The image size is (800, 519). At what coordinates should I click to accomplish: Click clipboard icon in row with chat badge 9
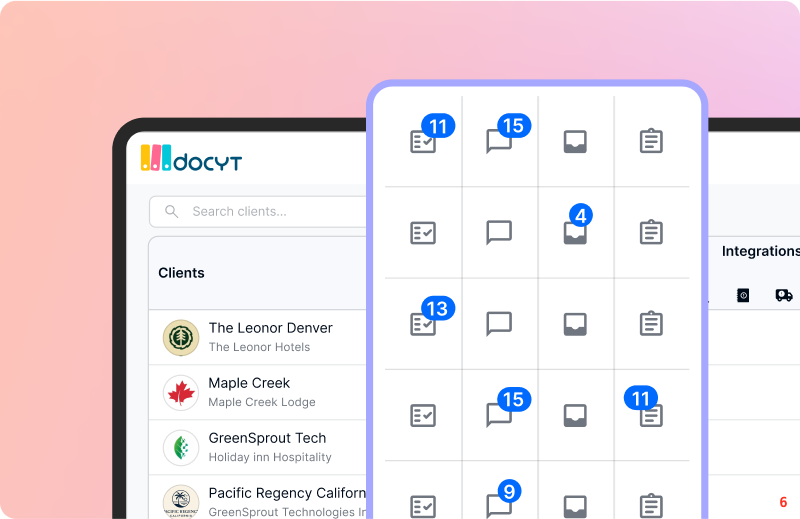point(651,506)
